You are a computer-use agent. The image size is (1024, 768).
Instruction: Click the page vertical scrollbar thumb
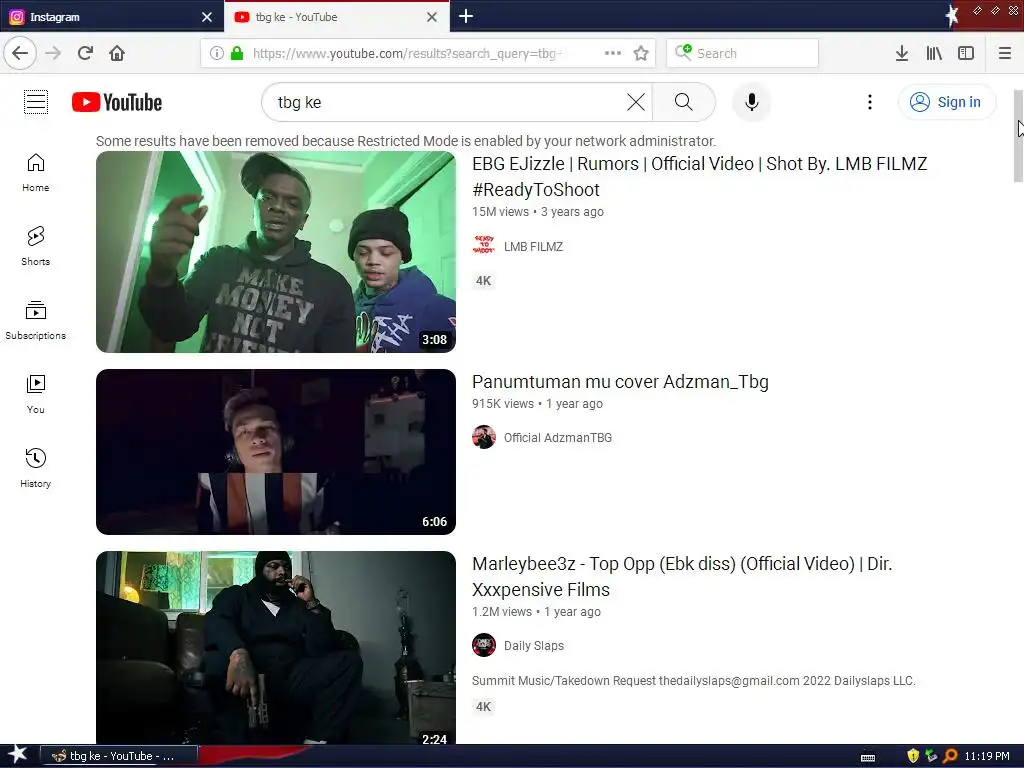(1017, 136)
